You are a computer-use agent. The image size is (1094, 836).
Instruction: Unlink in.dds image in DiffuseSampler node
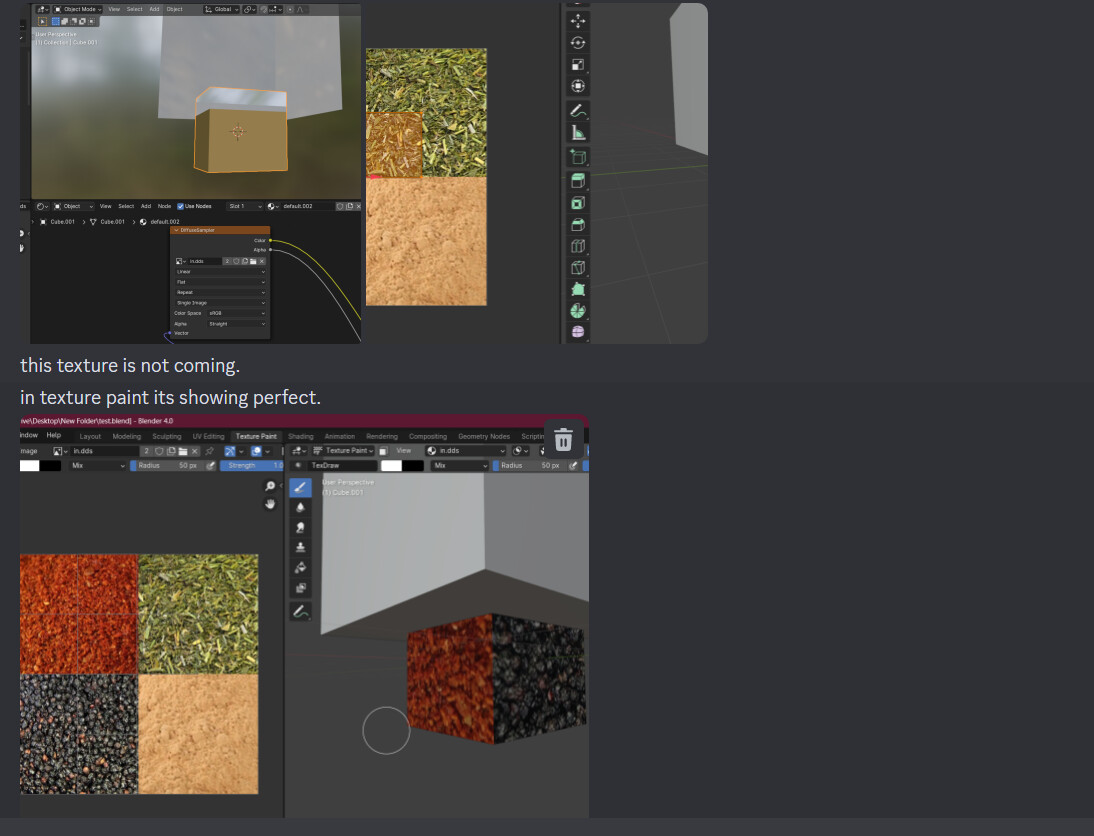pyautogui.click(x=262, y=262)
